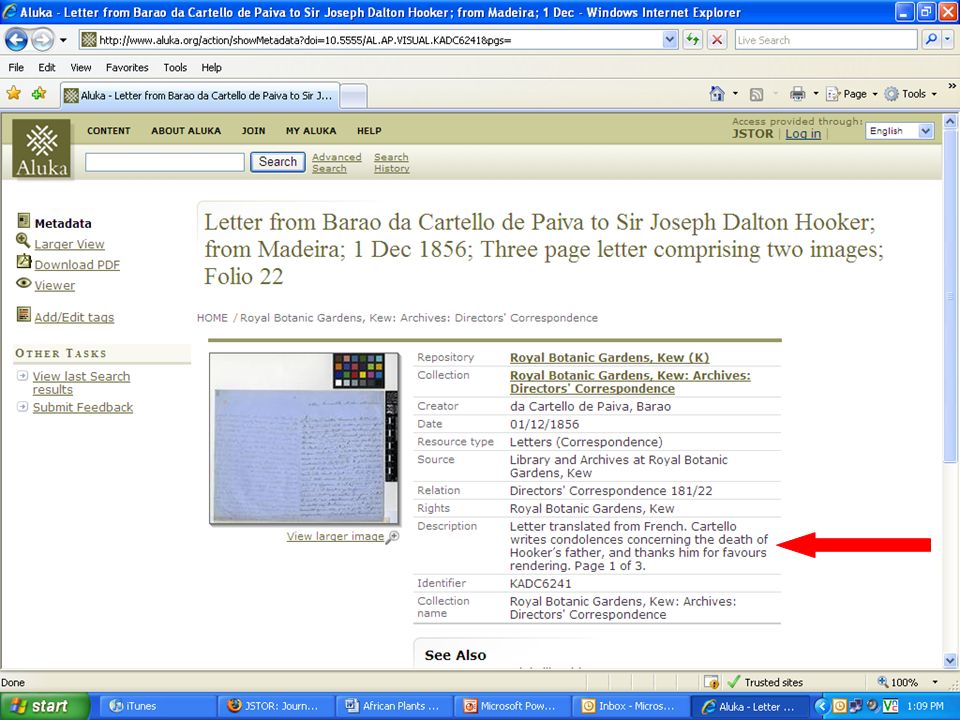Switch to iTunes in the taskbar
The image size is (960, 720).
(x=157, y=706)
